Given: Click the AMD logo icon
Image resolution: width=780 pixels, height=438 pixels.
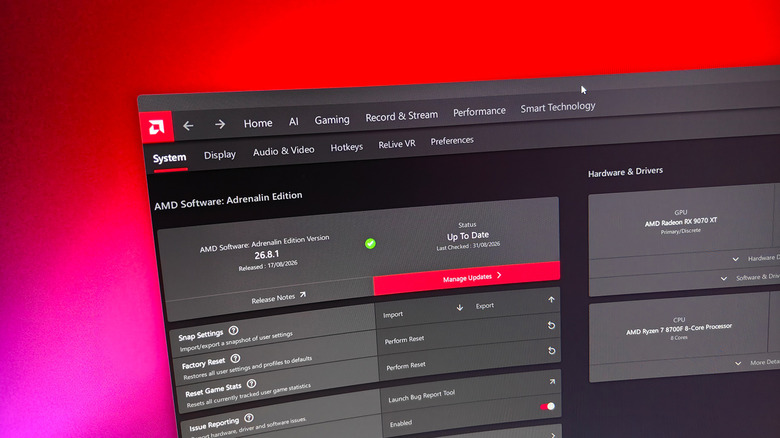Looking at the screenshot, I should pyautogui.click(x=157, y=127).
